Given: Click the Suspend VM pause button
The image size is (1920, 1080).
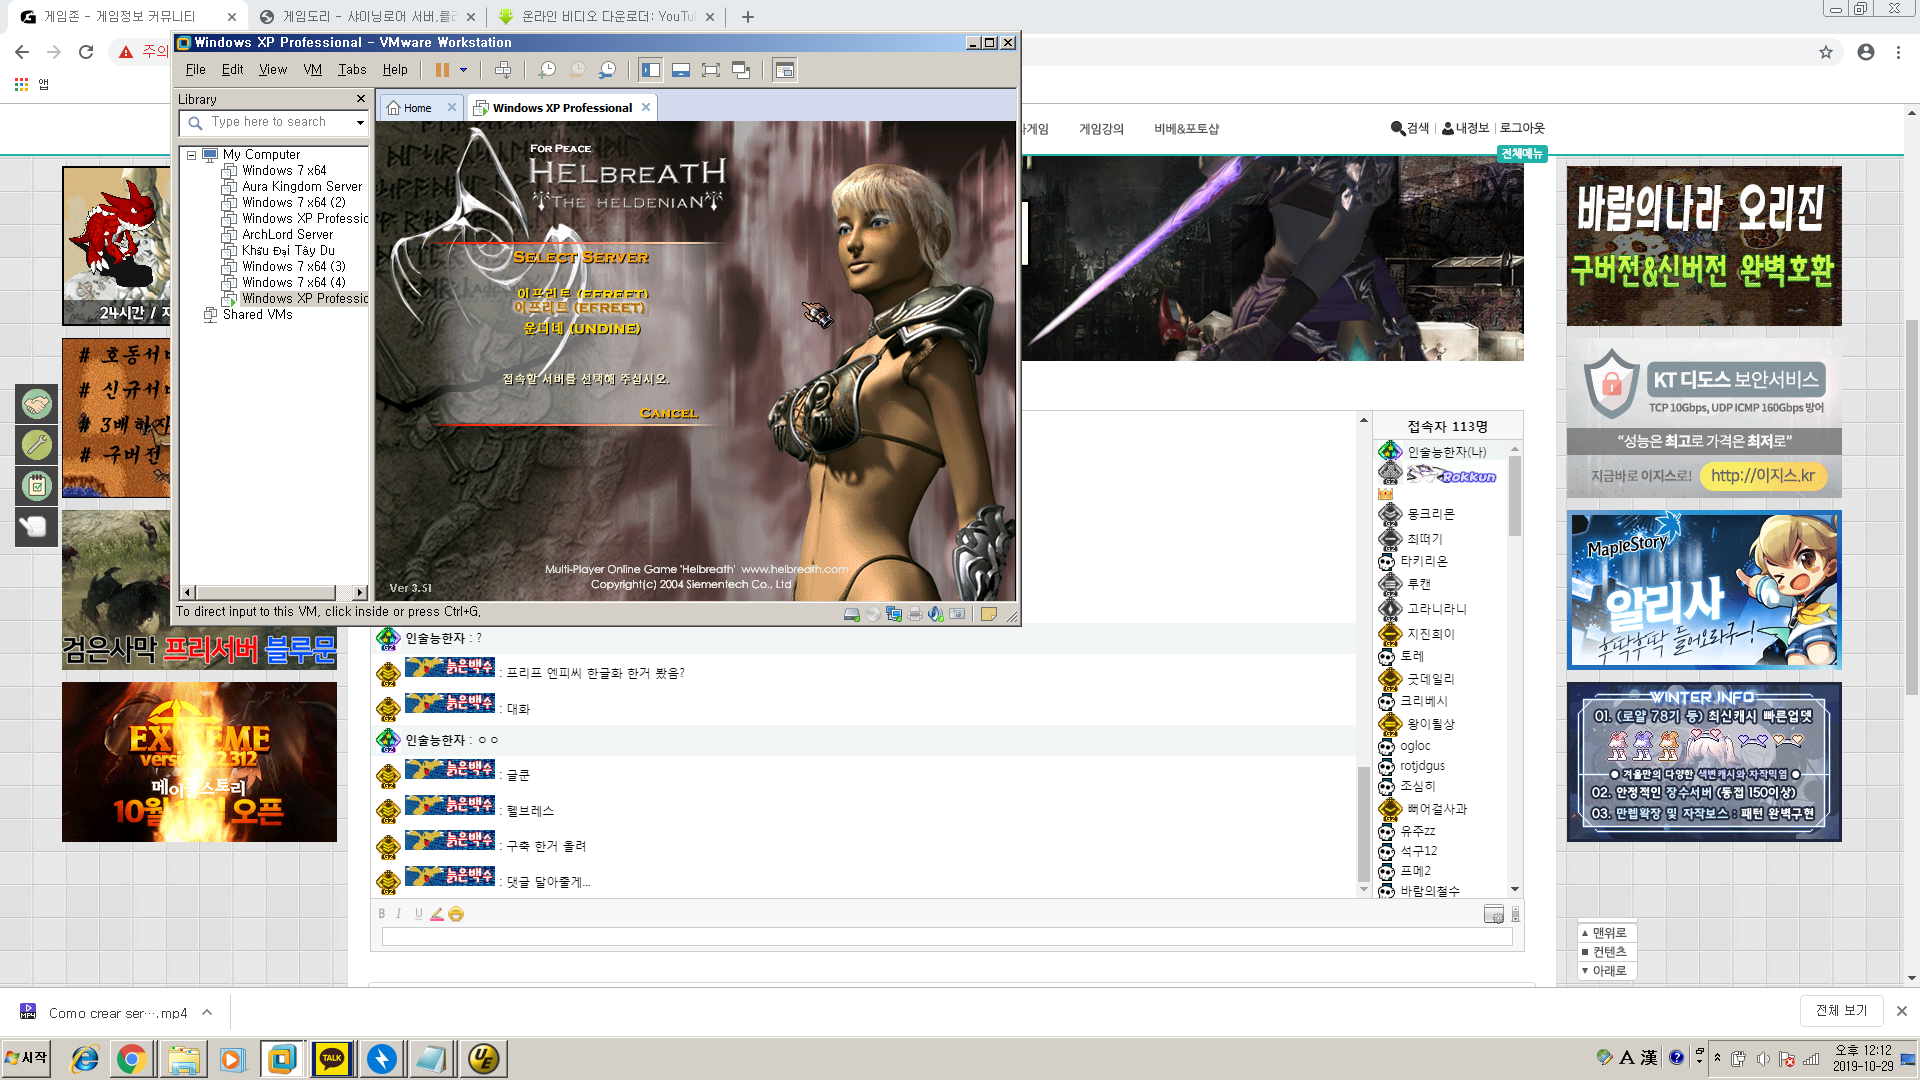Looking at the screenshot, I should point(442,70).
